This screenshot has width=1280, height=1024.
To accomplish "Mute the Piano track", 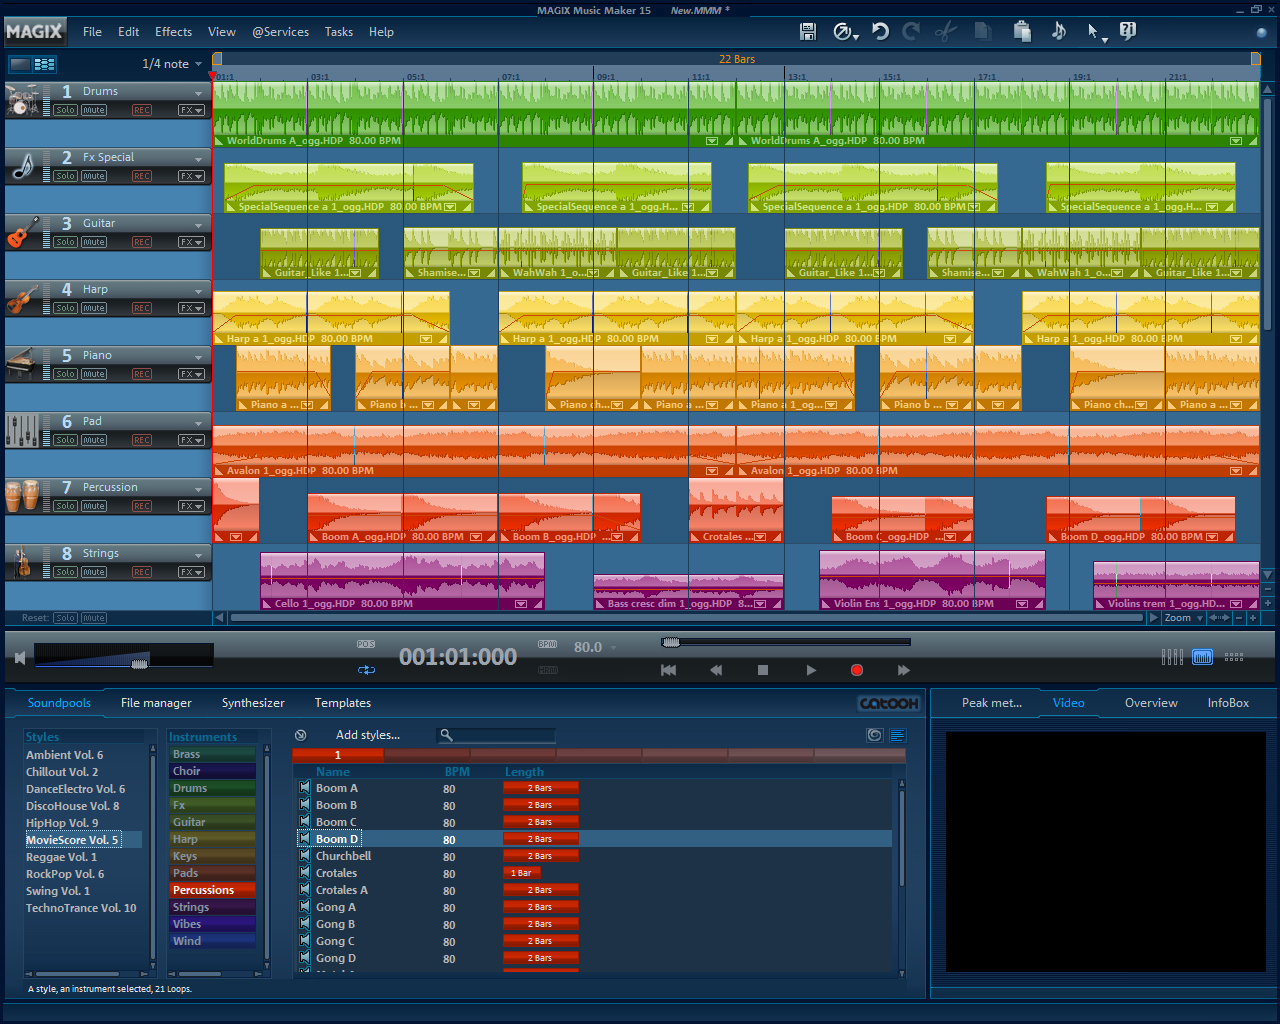I will 94,374.
